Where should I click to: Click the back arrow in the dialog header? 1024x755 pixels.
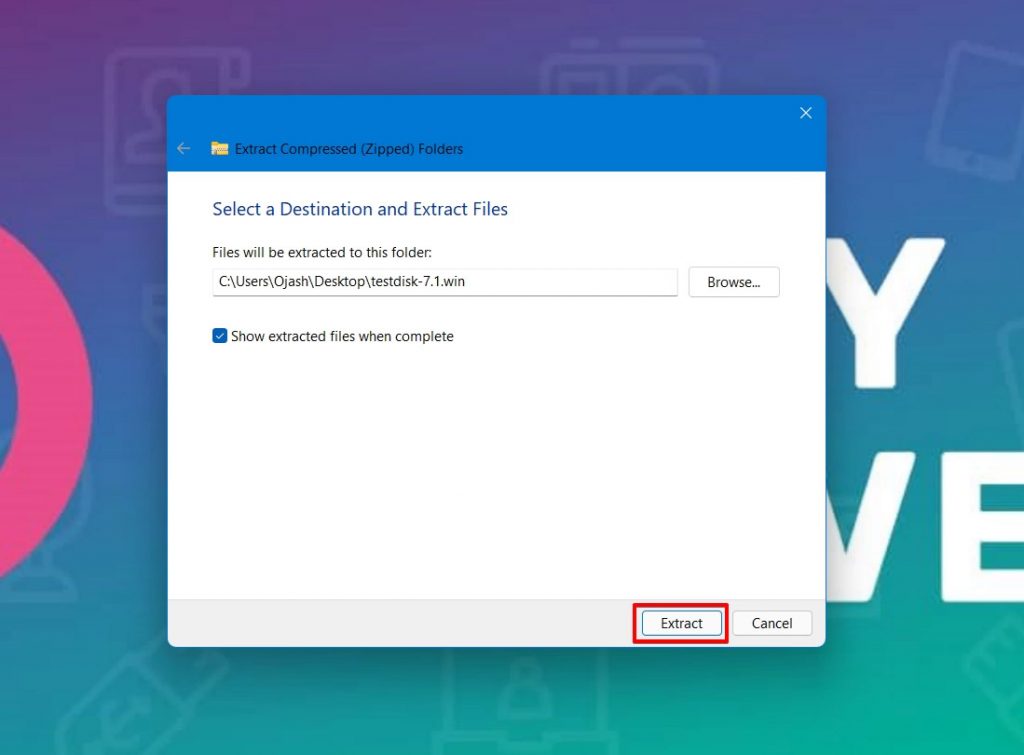pos(183,148)
